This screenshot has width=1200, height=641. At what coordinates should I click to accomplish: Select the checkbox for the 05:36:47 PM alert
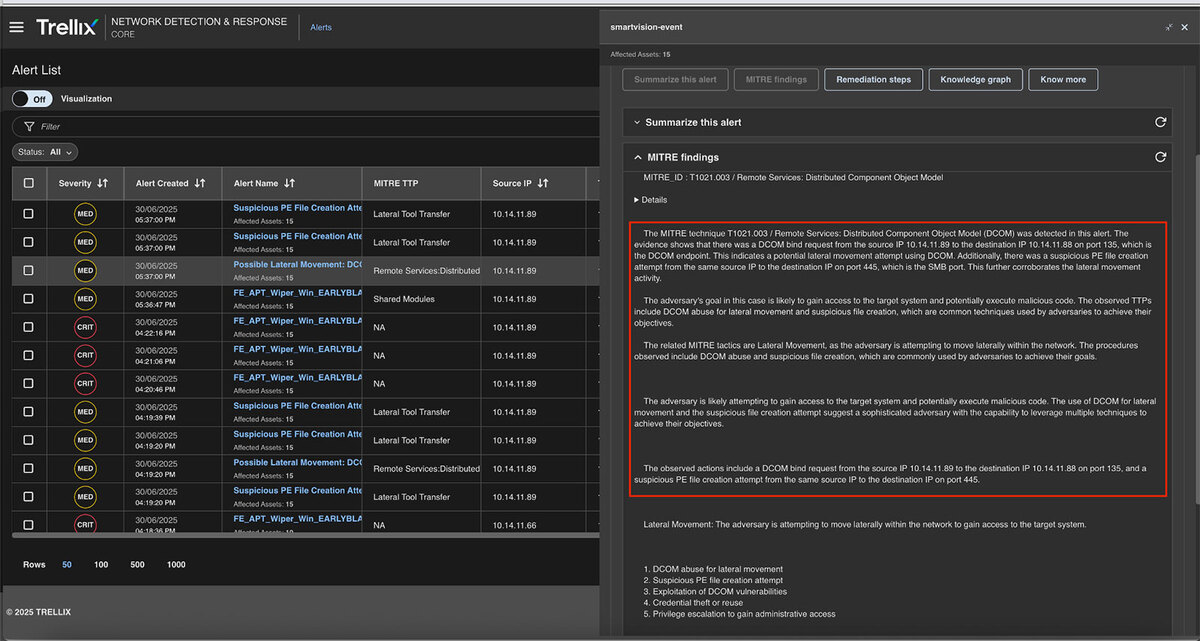point(28,298)
